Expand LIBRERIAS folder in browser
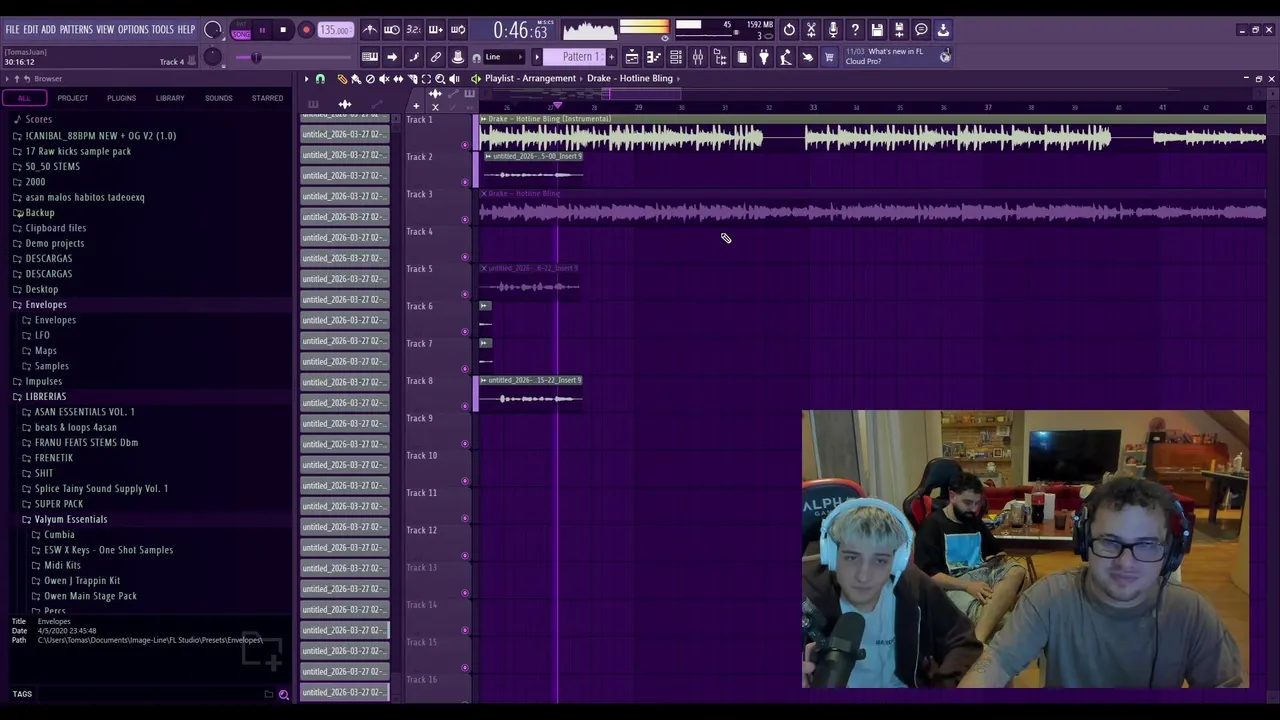 [45, 396]
